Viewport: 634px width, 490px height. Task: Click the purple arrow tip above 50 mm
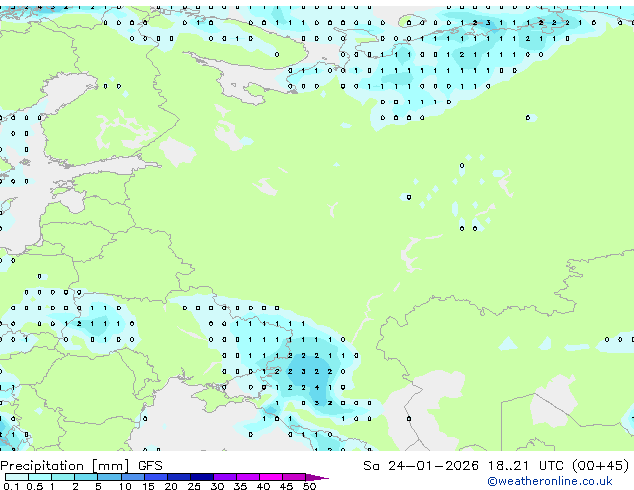pos(317,477)
